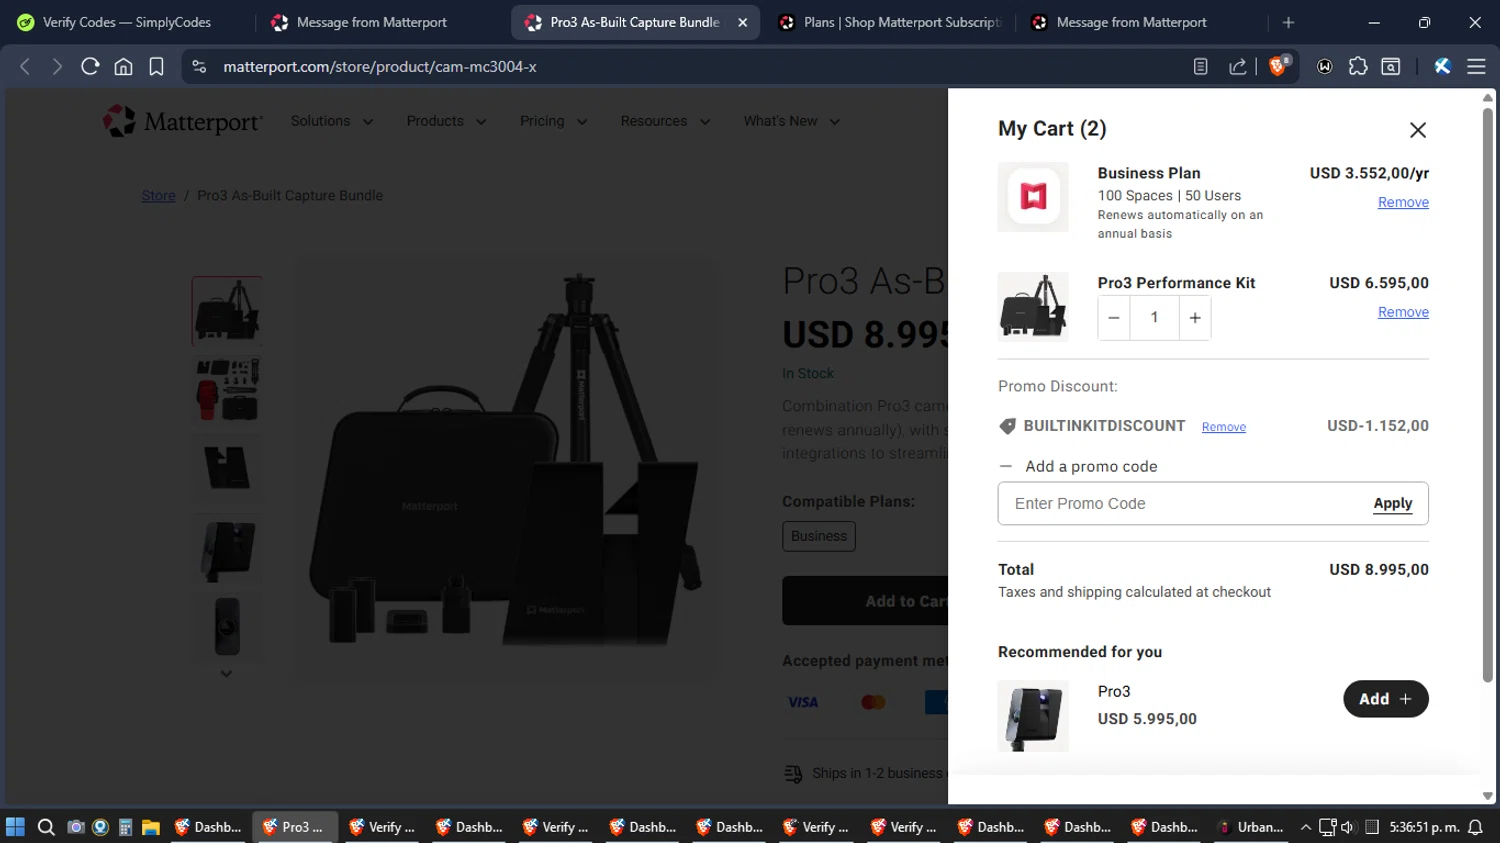
Task: Click the Pro3 Performance Kit cart image
Action: pos(1033,307)
